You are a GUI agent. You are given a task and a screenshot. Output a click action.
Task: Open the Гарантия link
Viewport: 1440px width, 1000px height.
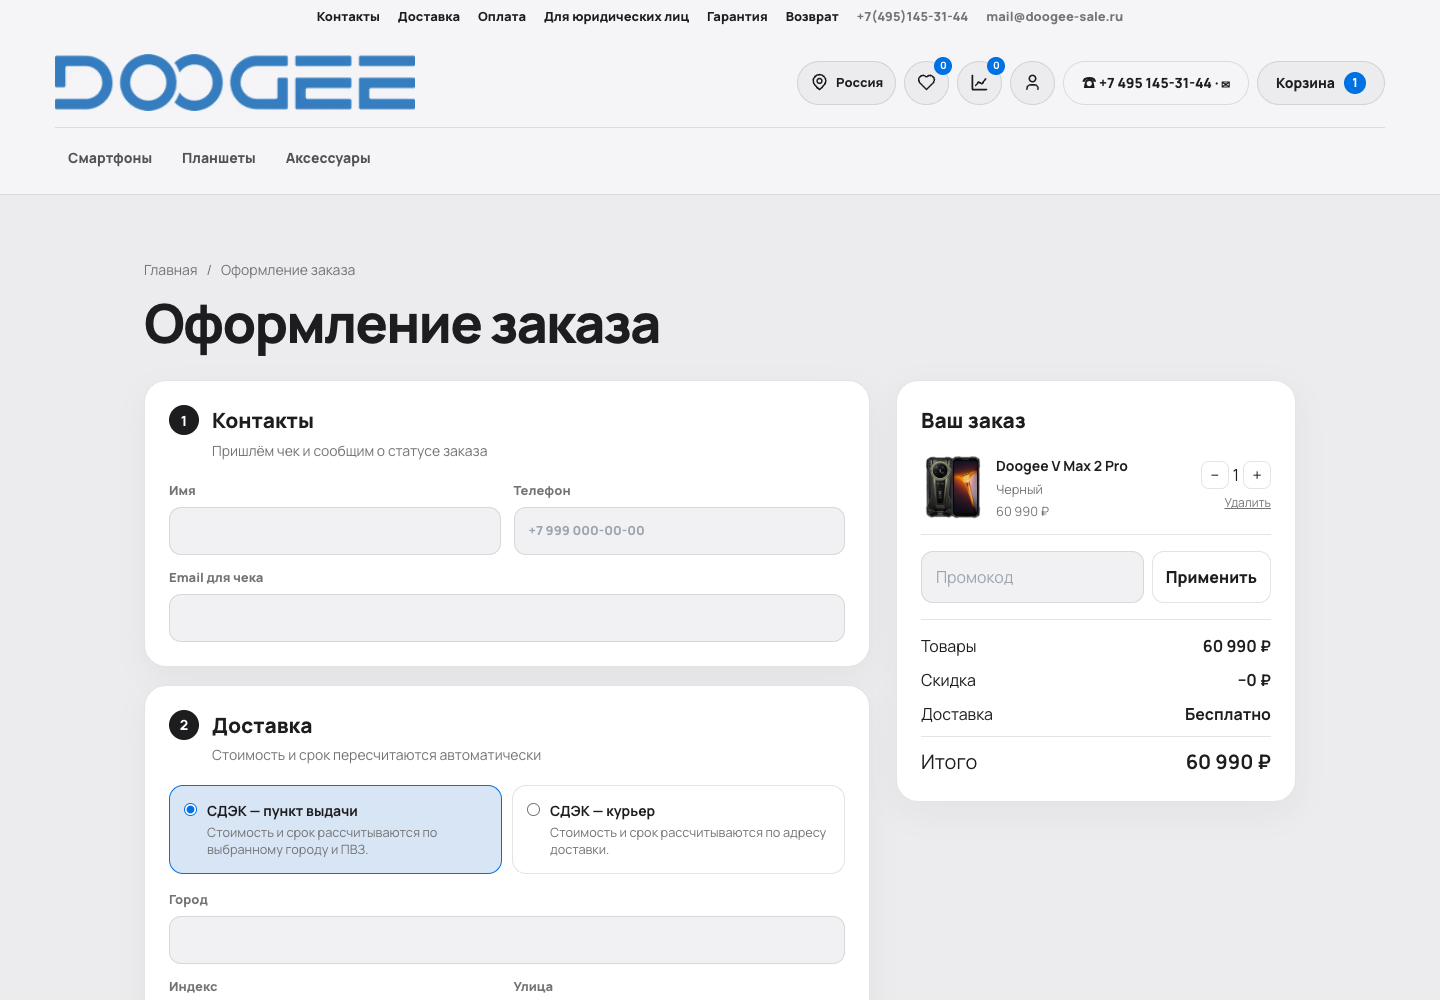pos(737,17)
